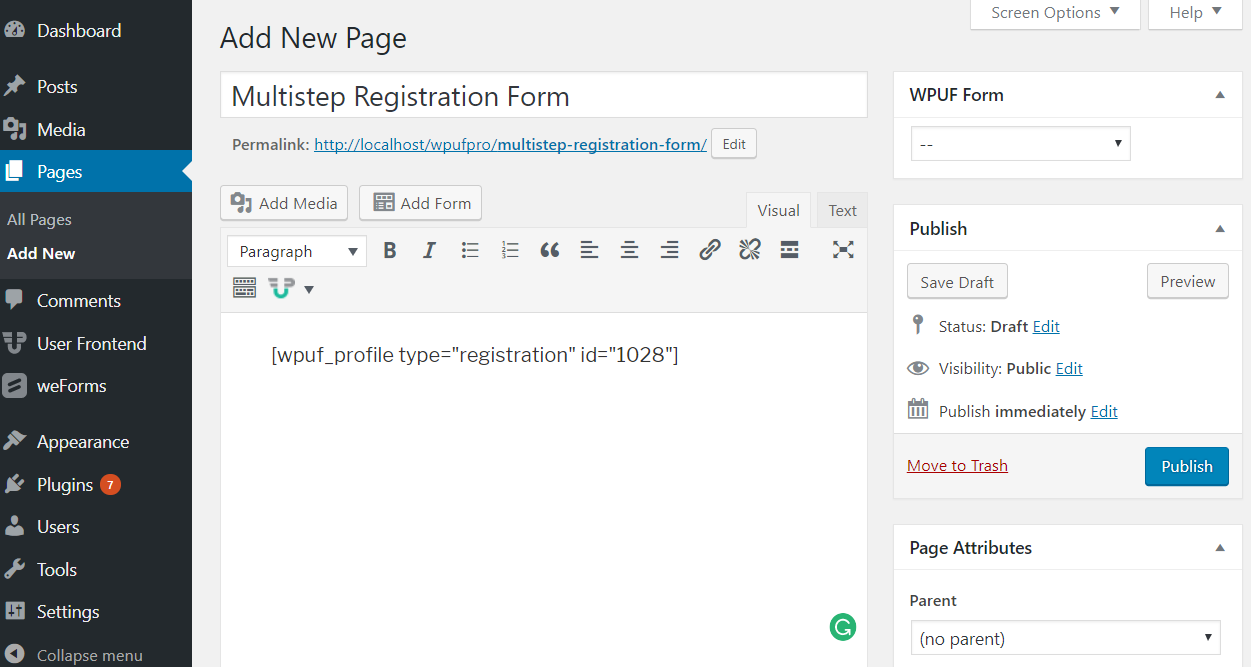This screenshot has width=1251, height=667.
Task: Align text left
Action: coord(589,251)
